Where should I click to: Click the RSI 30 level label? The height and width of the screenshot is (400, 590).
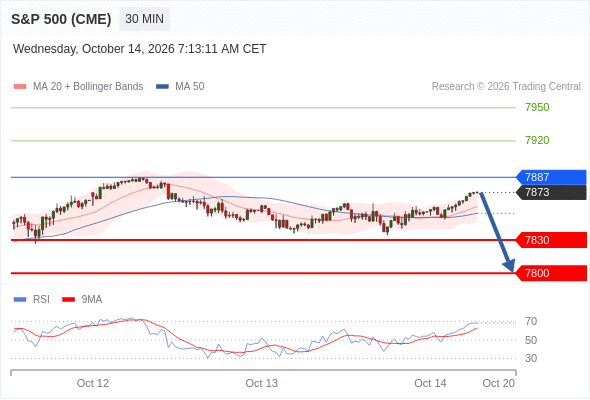tap(531, 358)
